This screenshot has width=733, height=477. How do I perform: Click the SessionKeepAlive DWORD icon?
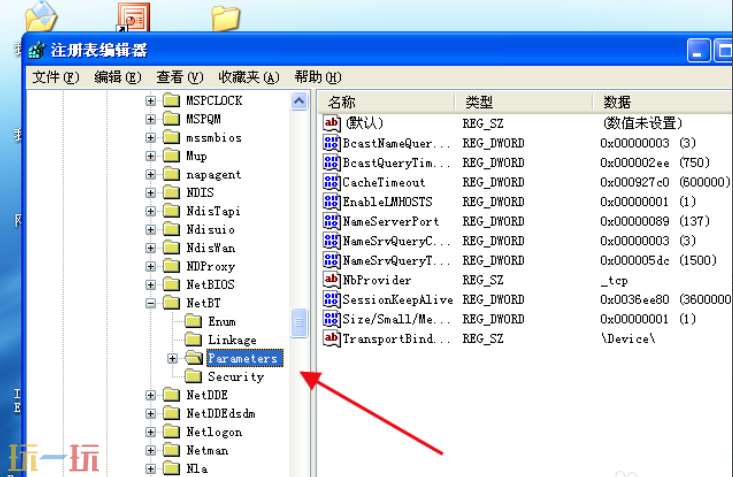pos(331,300)
